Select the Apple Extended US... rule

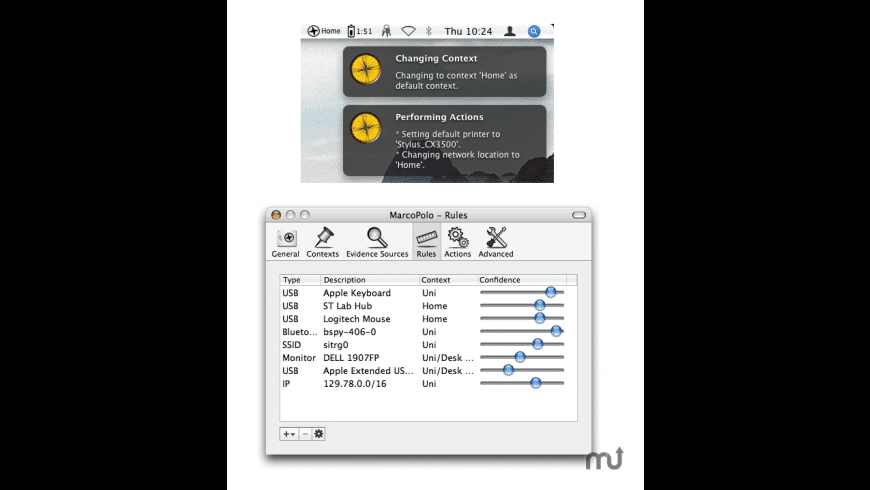[x=428, y=371]
